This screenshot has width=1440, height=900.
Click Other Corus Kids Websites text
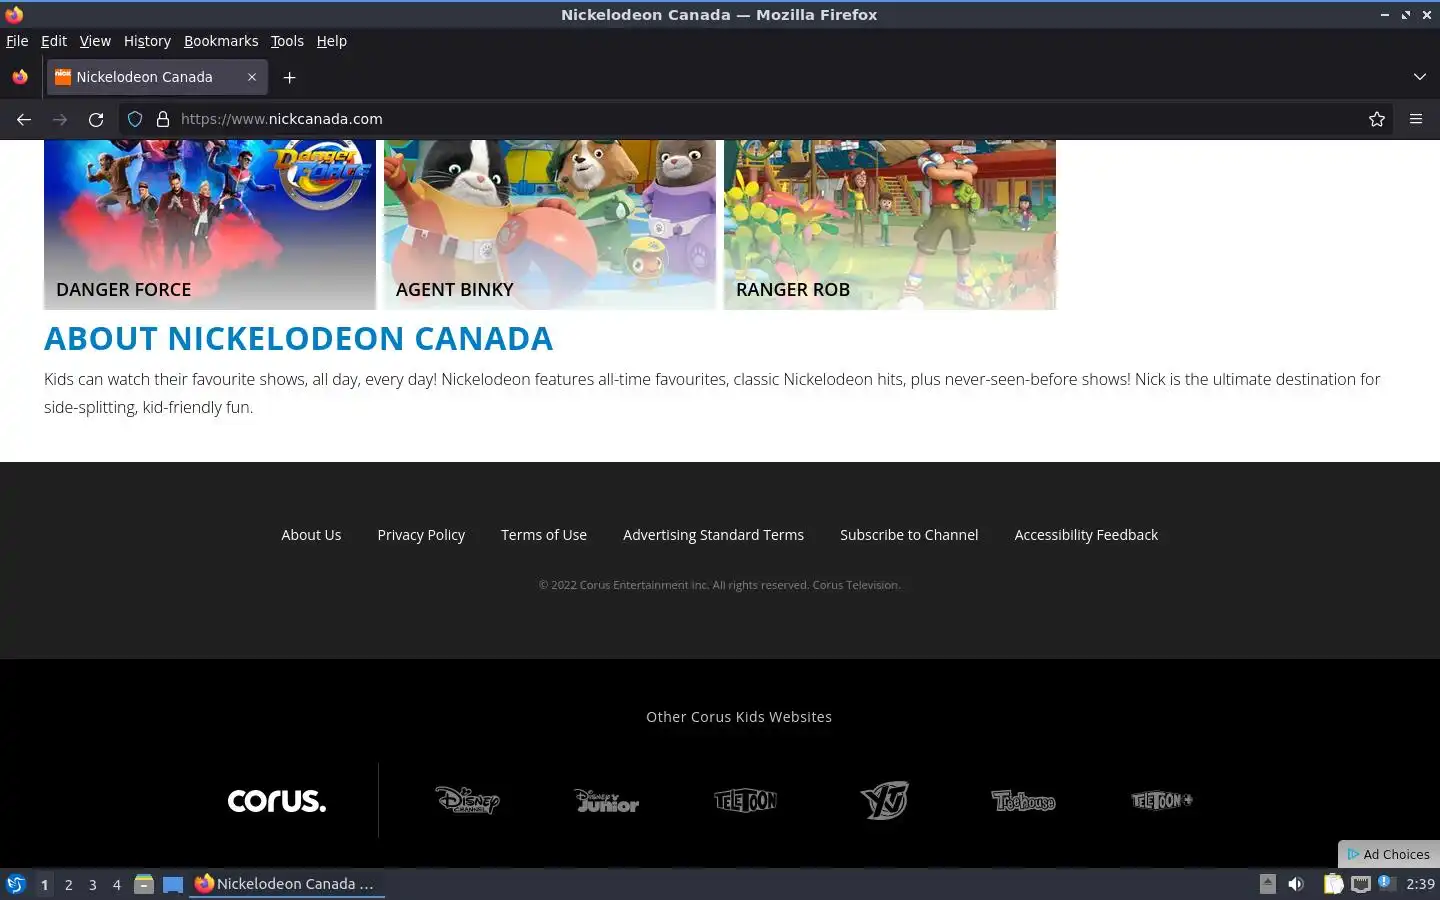pos(739,717)
